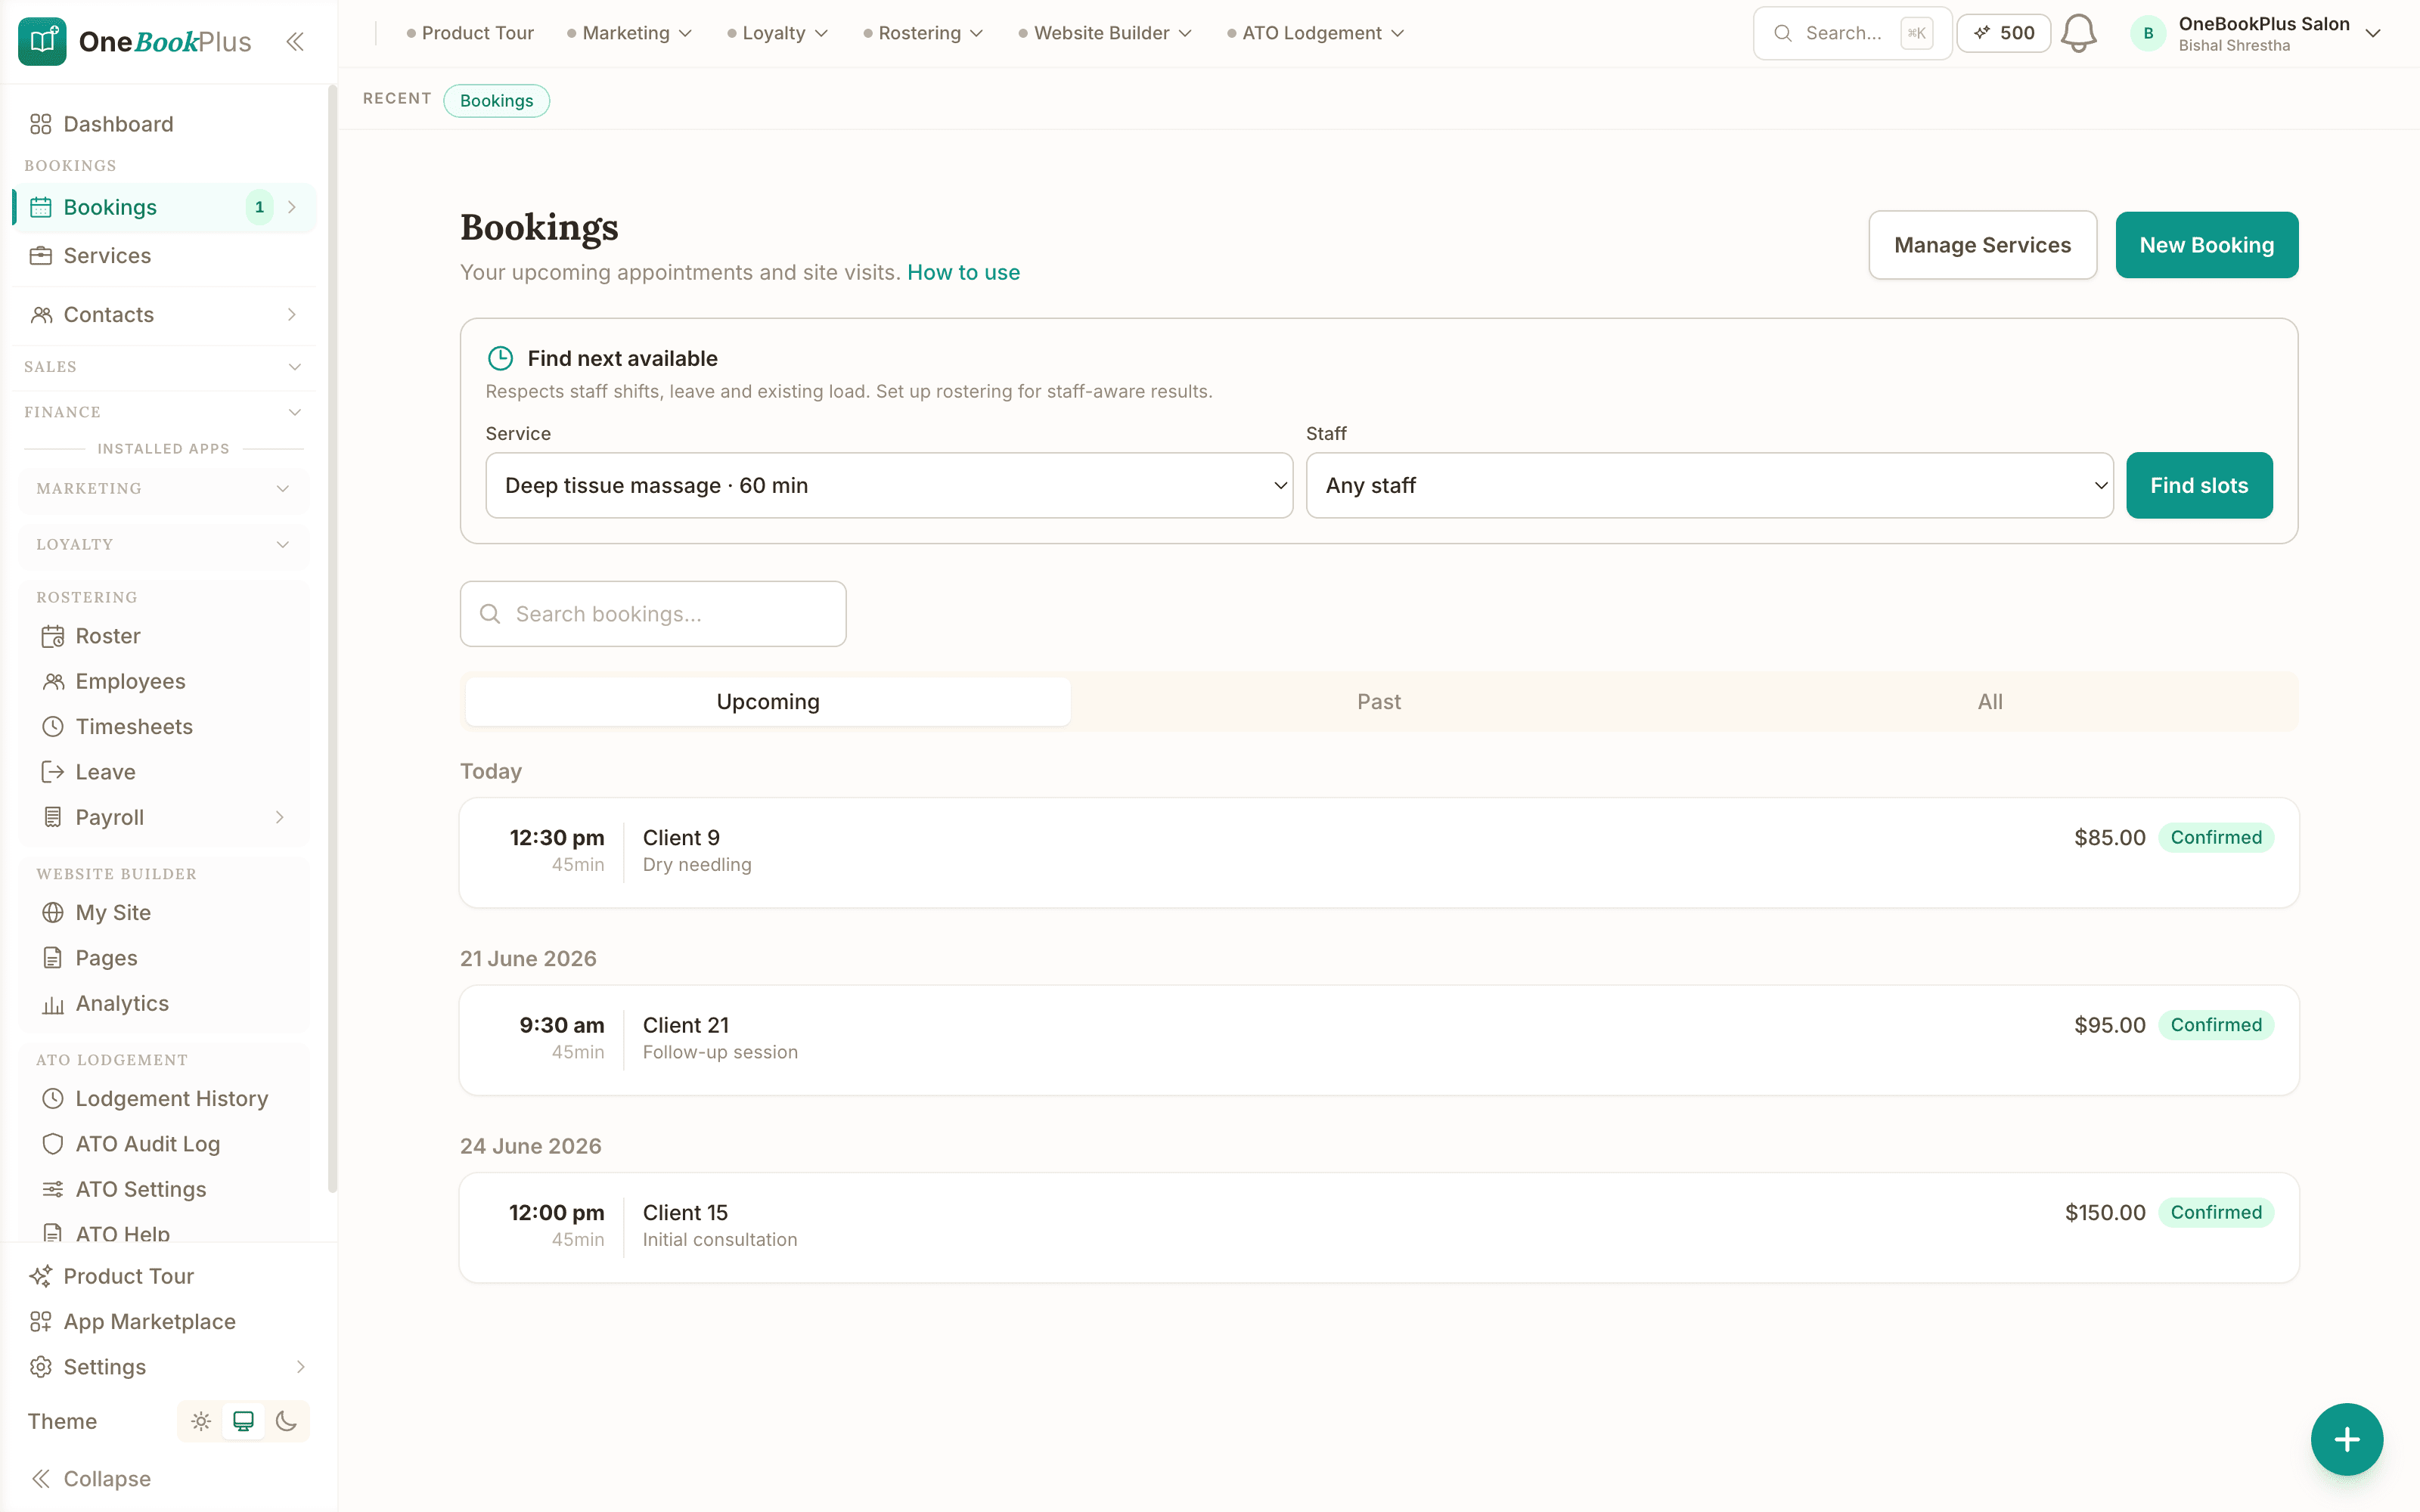
Task: Select the Upcoming tab
Action: click(x=768, y=702)
